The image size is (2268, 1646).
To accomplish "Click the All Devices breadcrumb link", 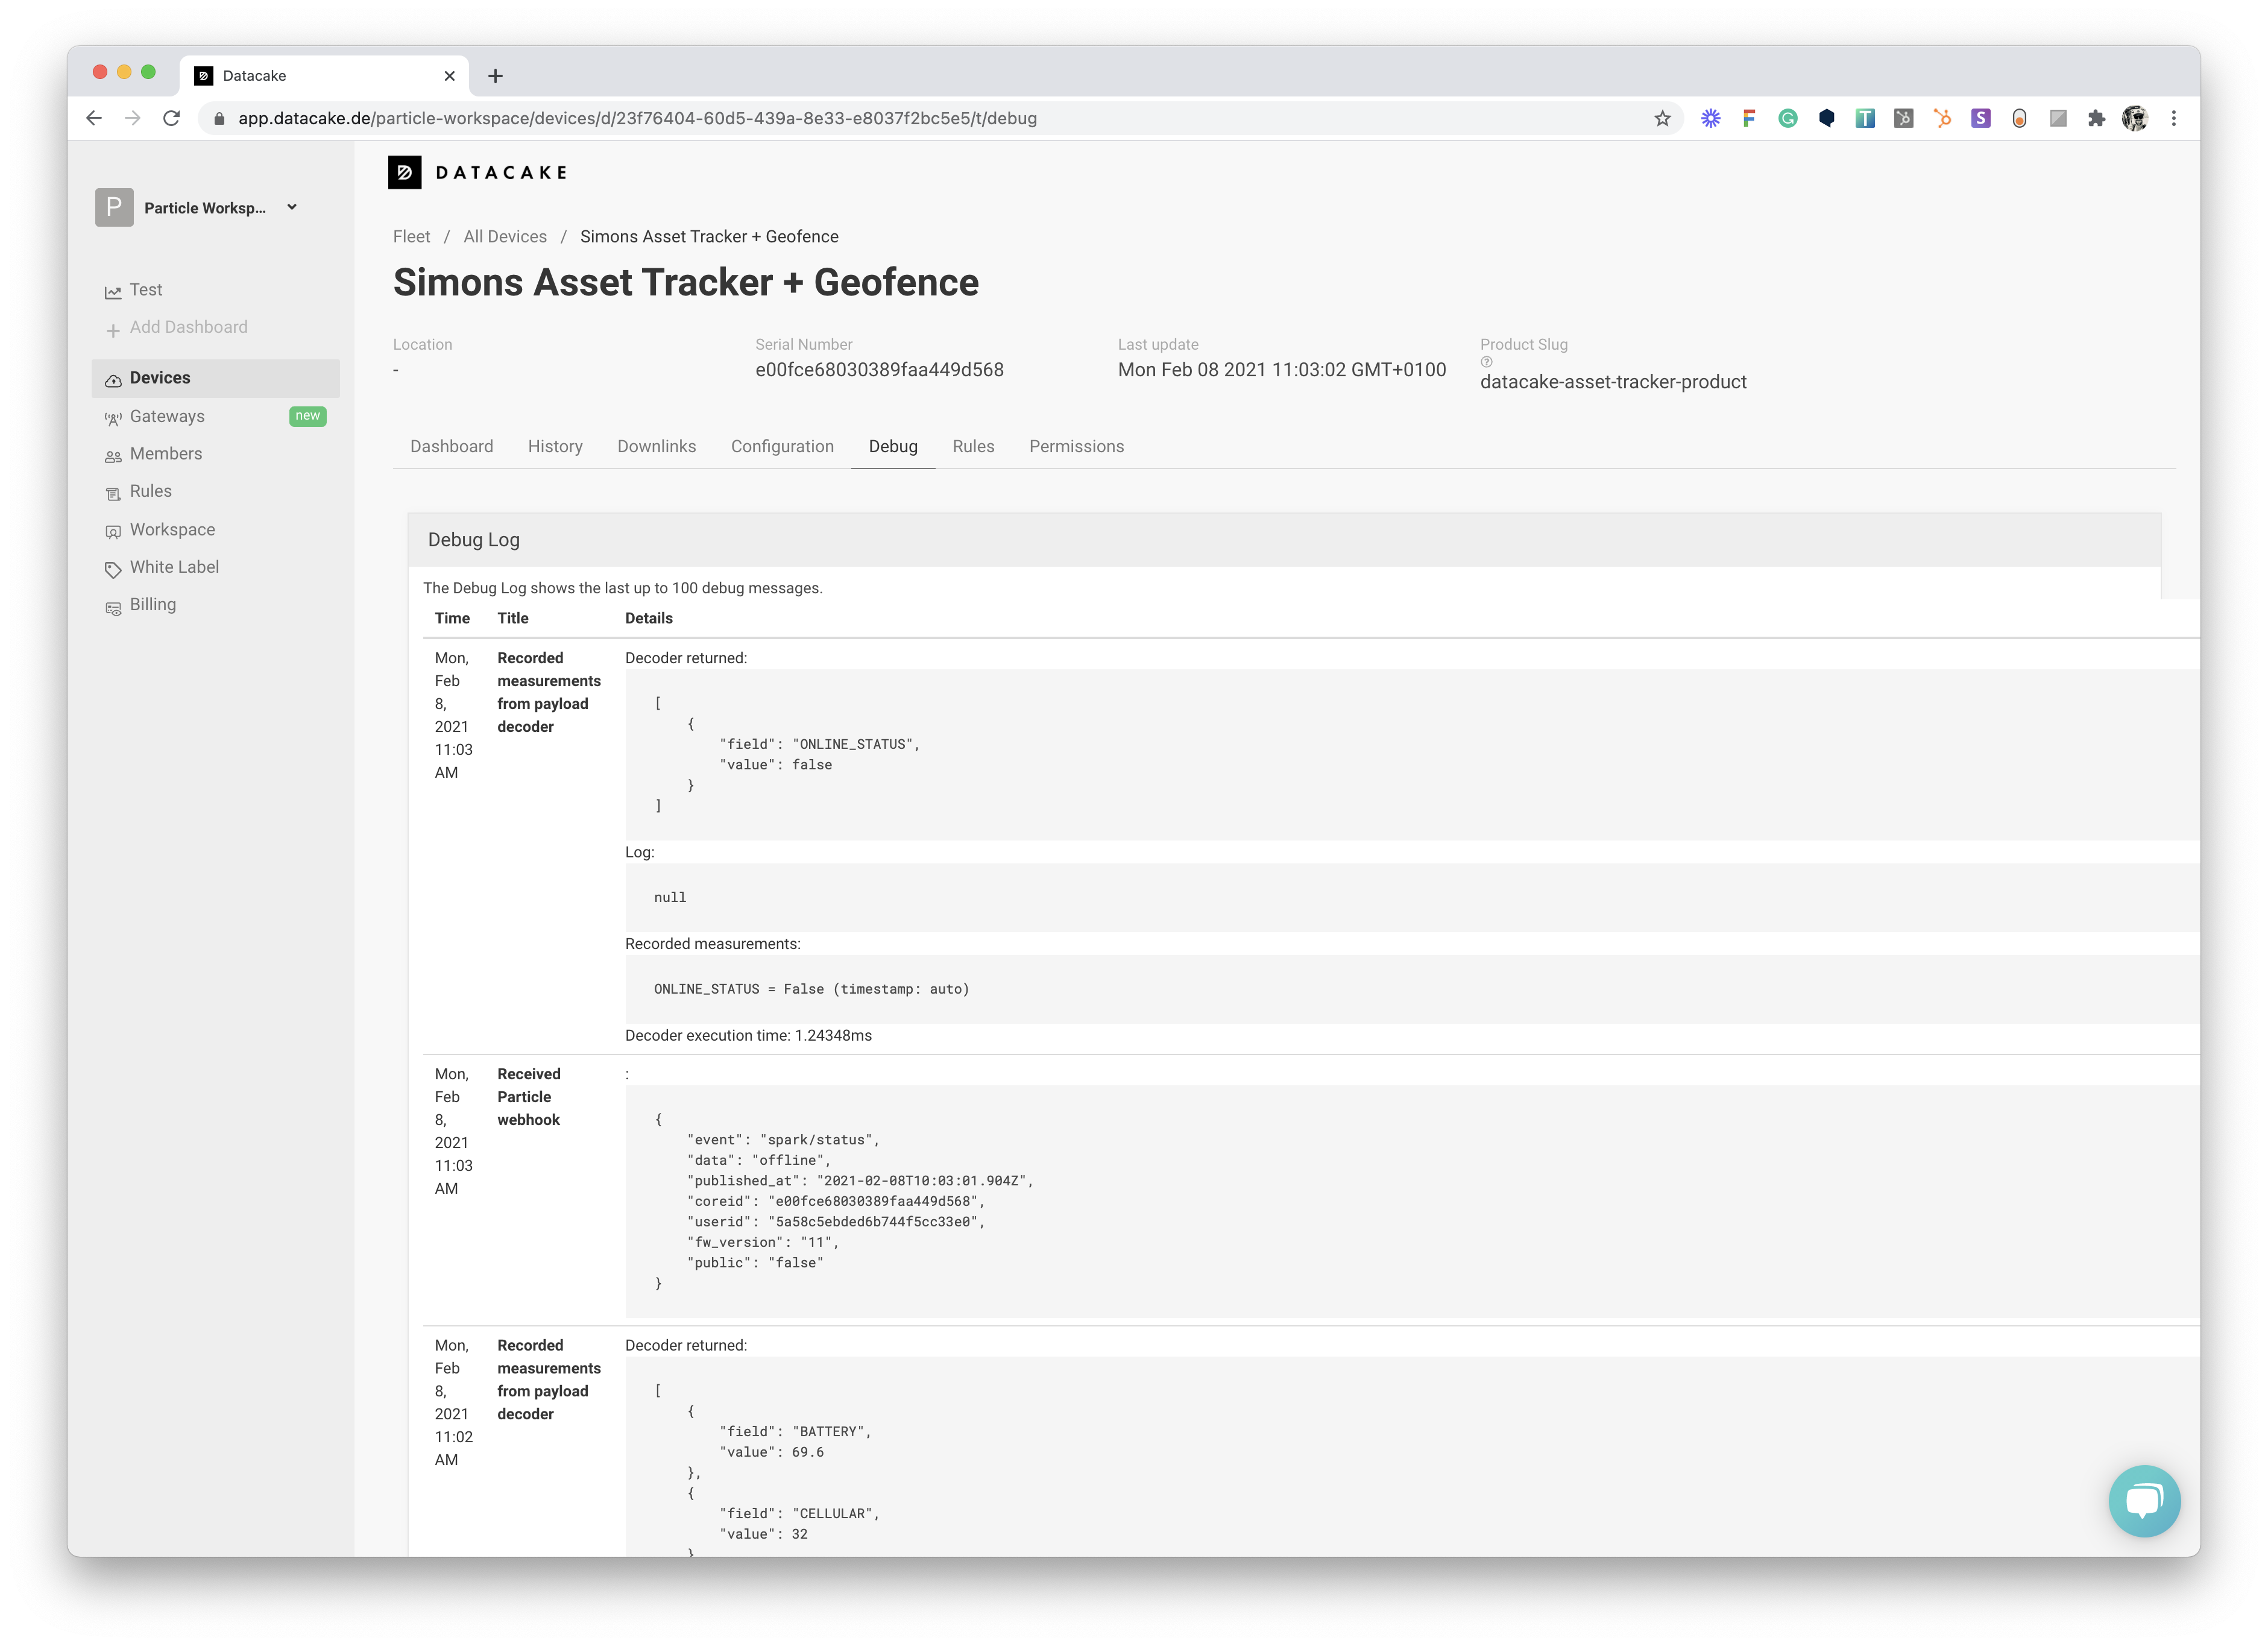I will [504, 236].
